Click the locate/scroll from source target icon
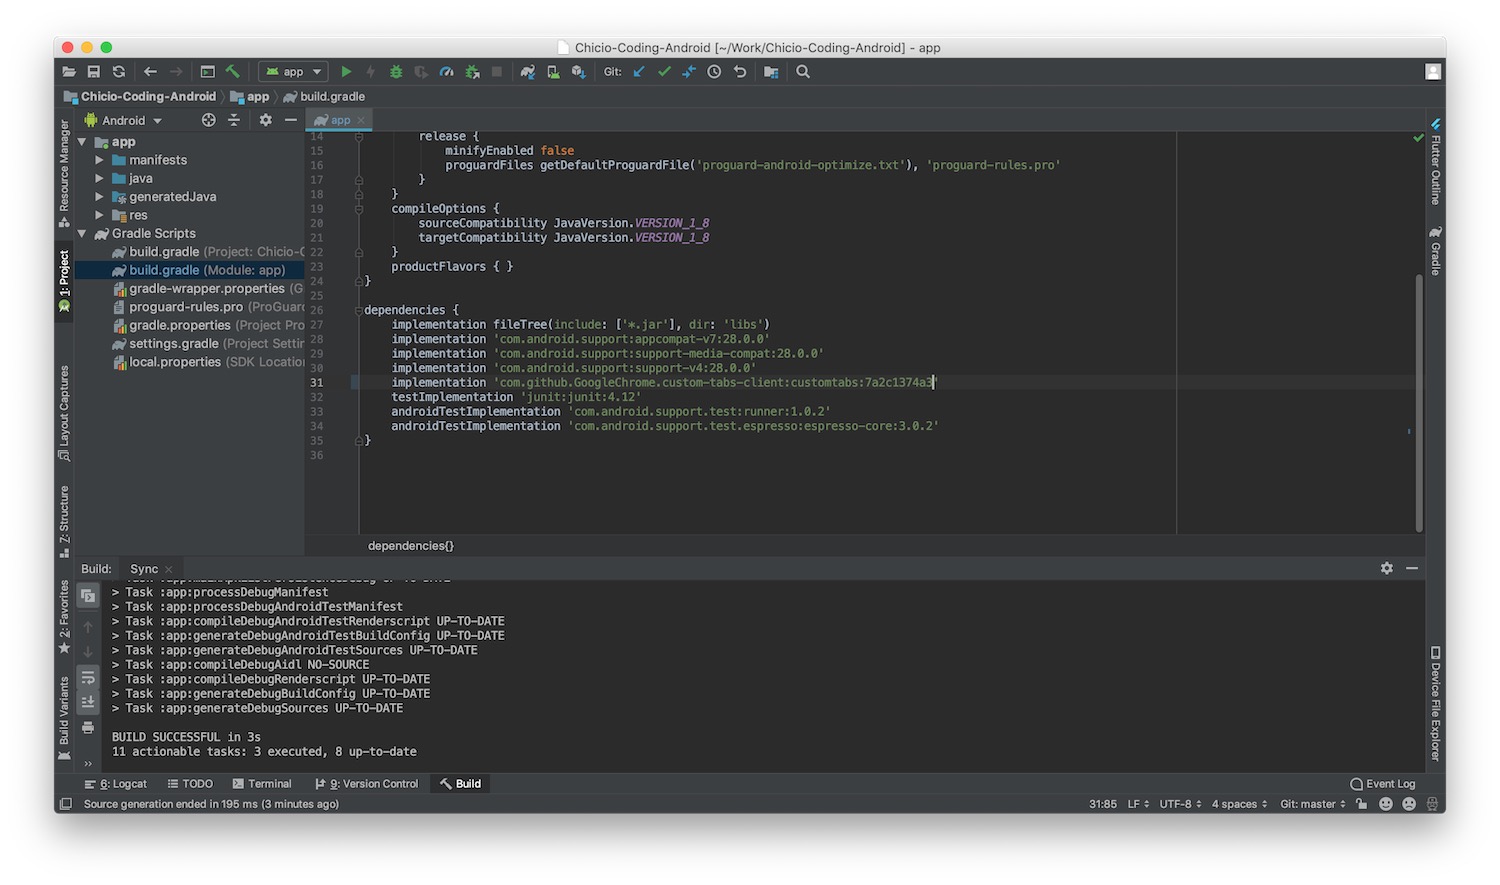Image resolution: width=1500 pixels, height=885 pixels. pos(209,120)
